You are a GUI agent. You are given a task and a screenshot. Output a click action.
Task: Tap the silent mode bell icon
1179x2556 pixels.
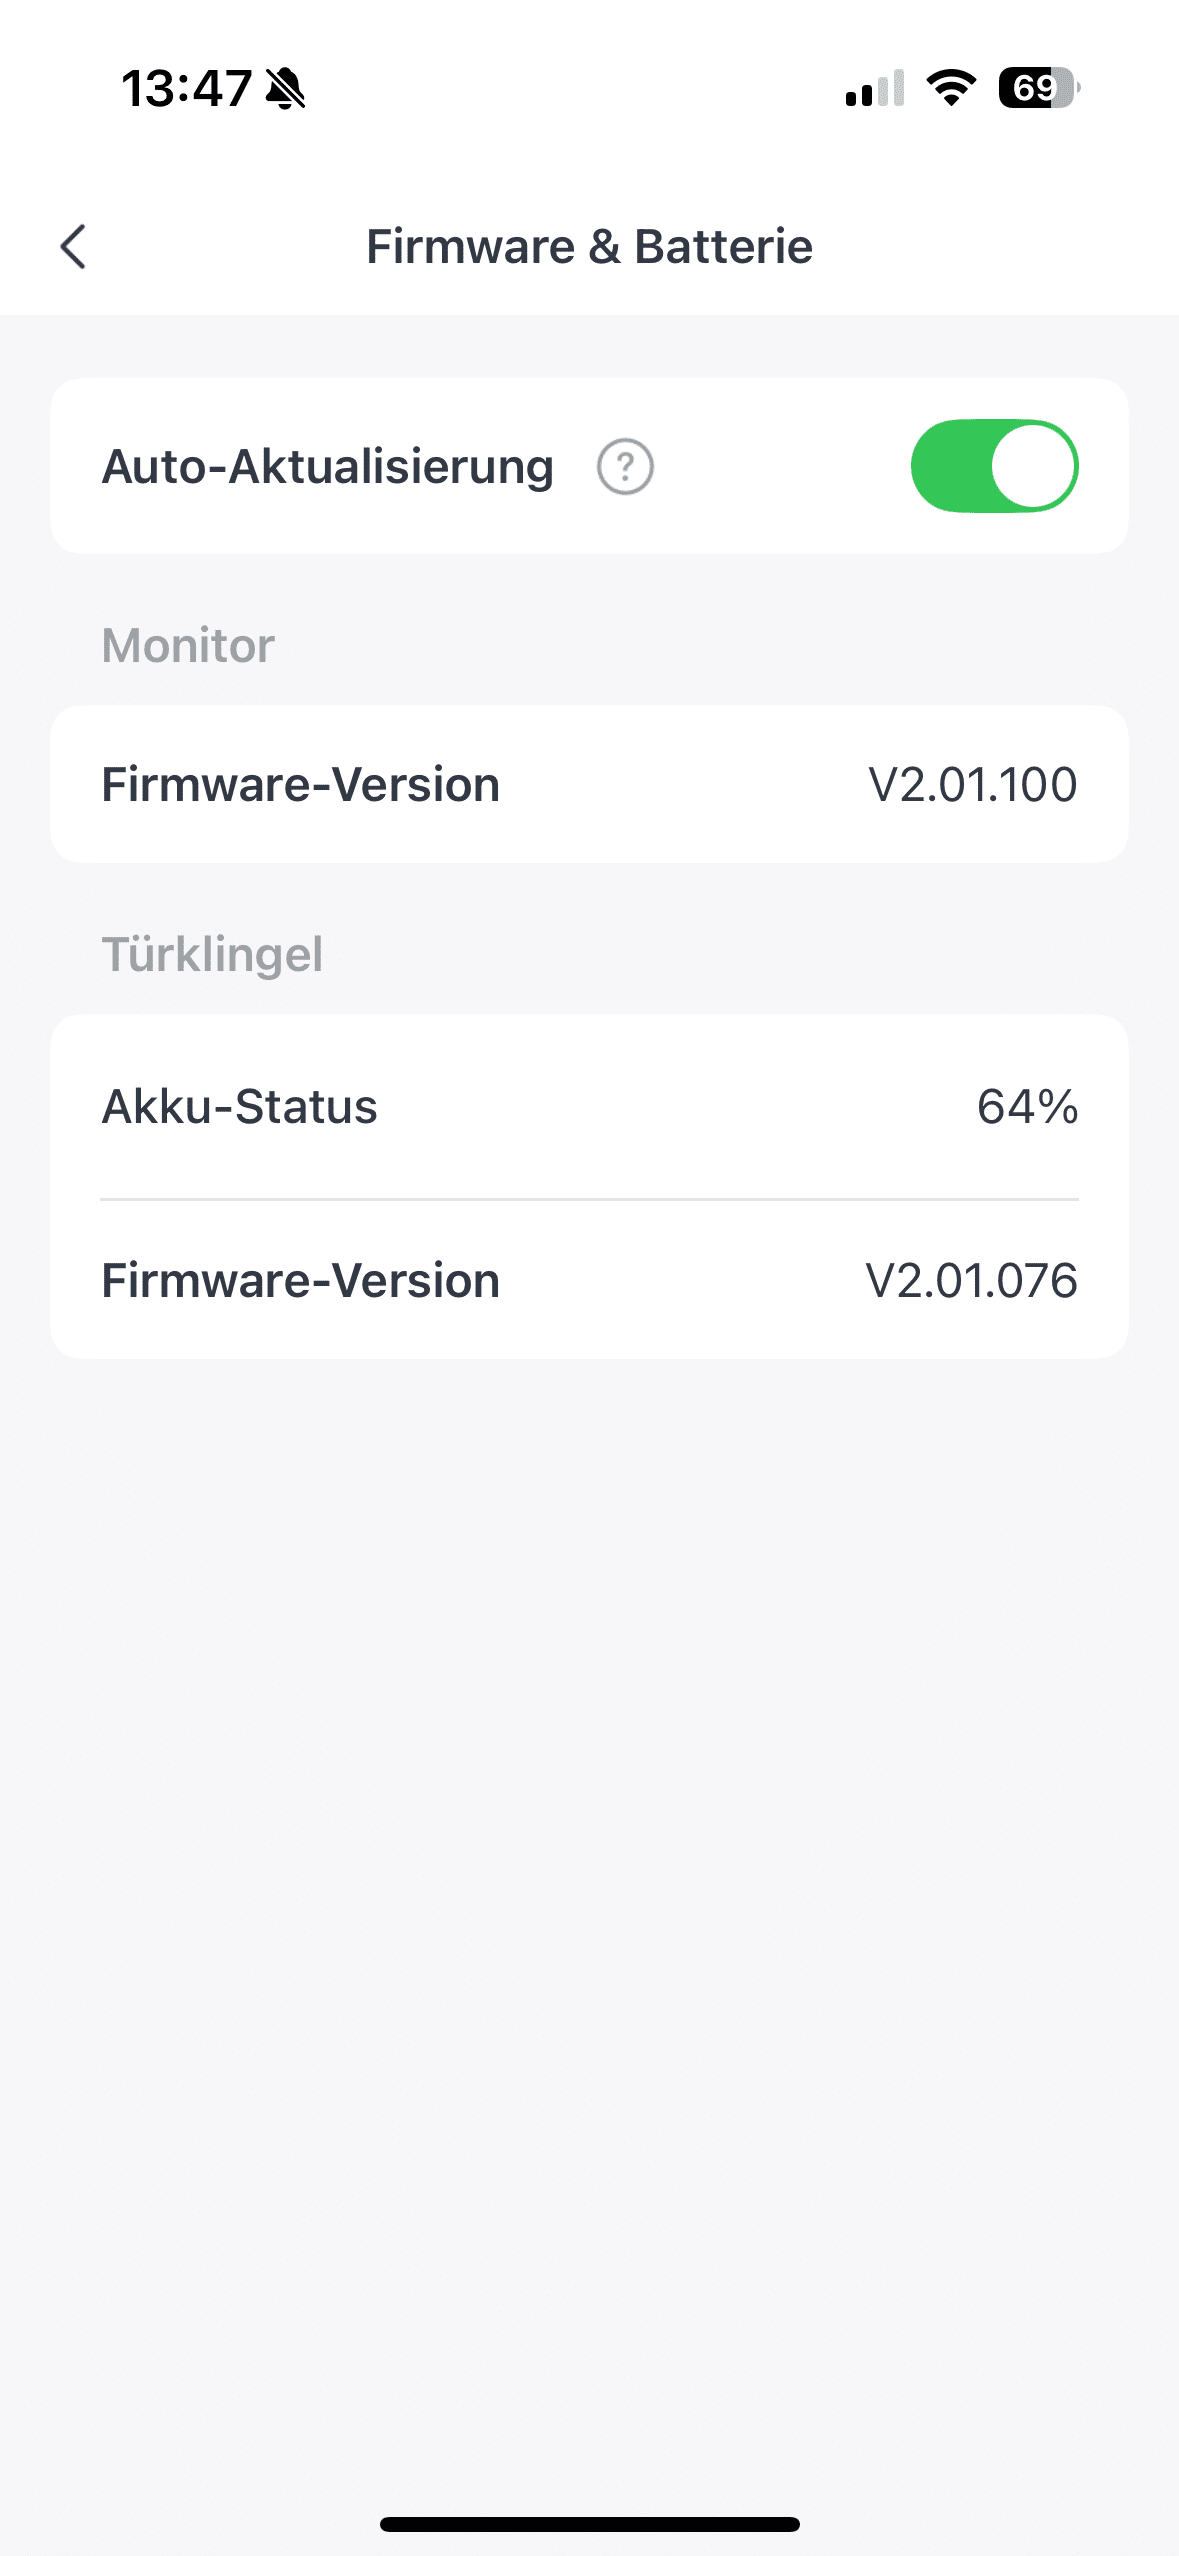[285, 89]
